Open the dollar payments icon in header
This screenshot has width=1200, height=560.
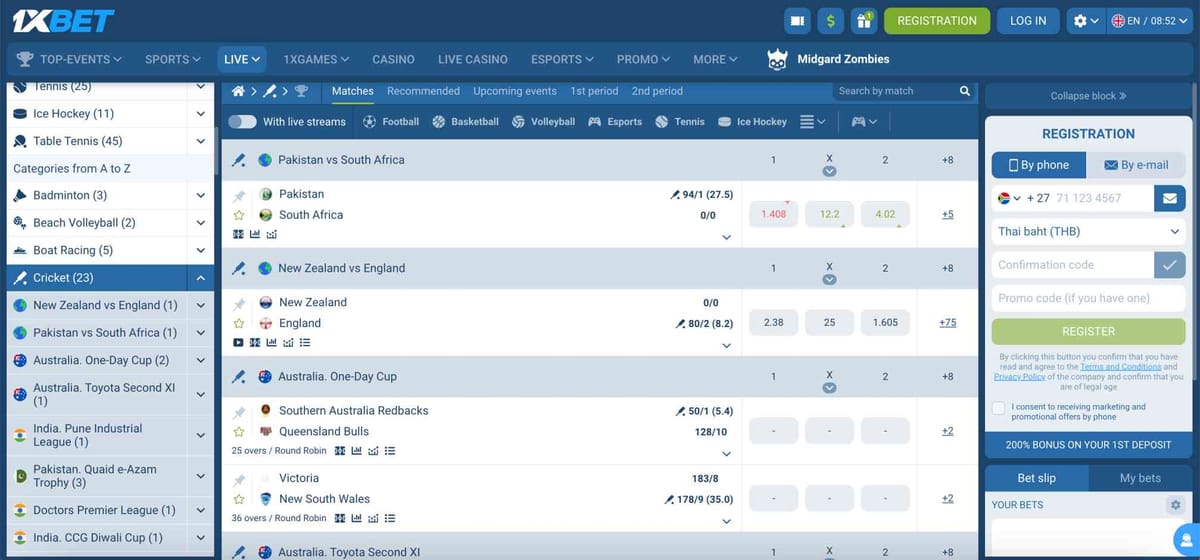click(x=830, y=20)
